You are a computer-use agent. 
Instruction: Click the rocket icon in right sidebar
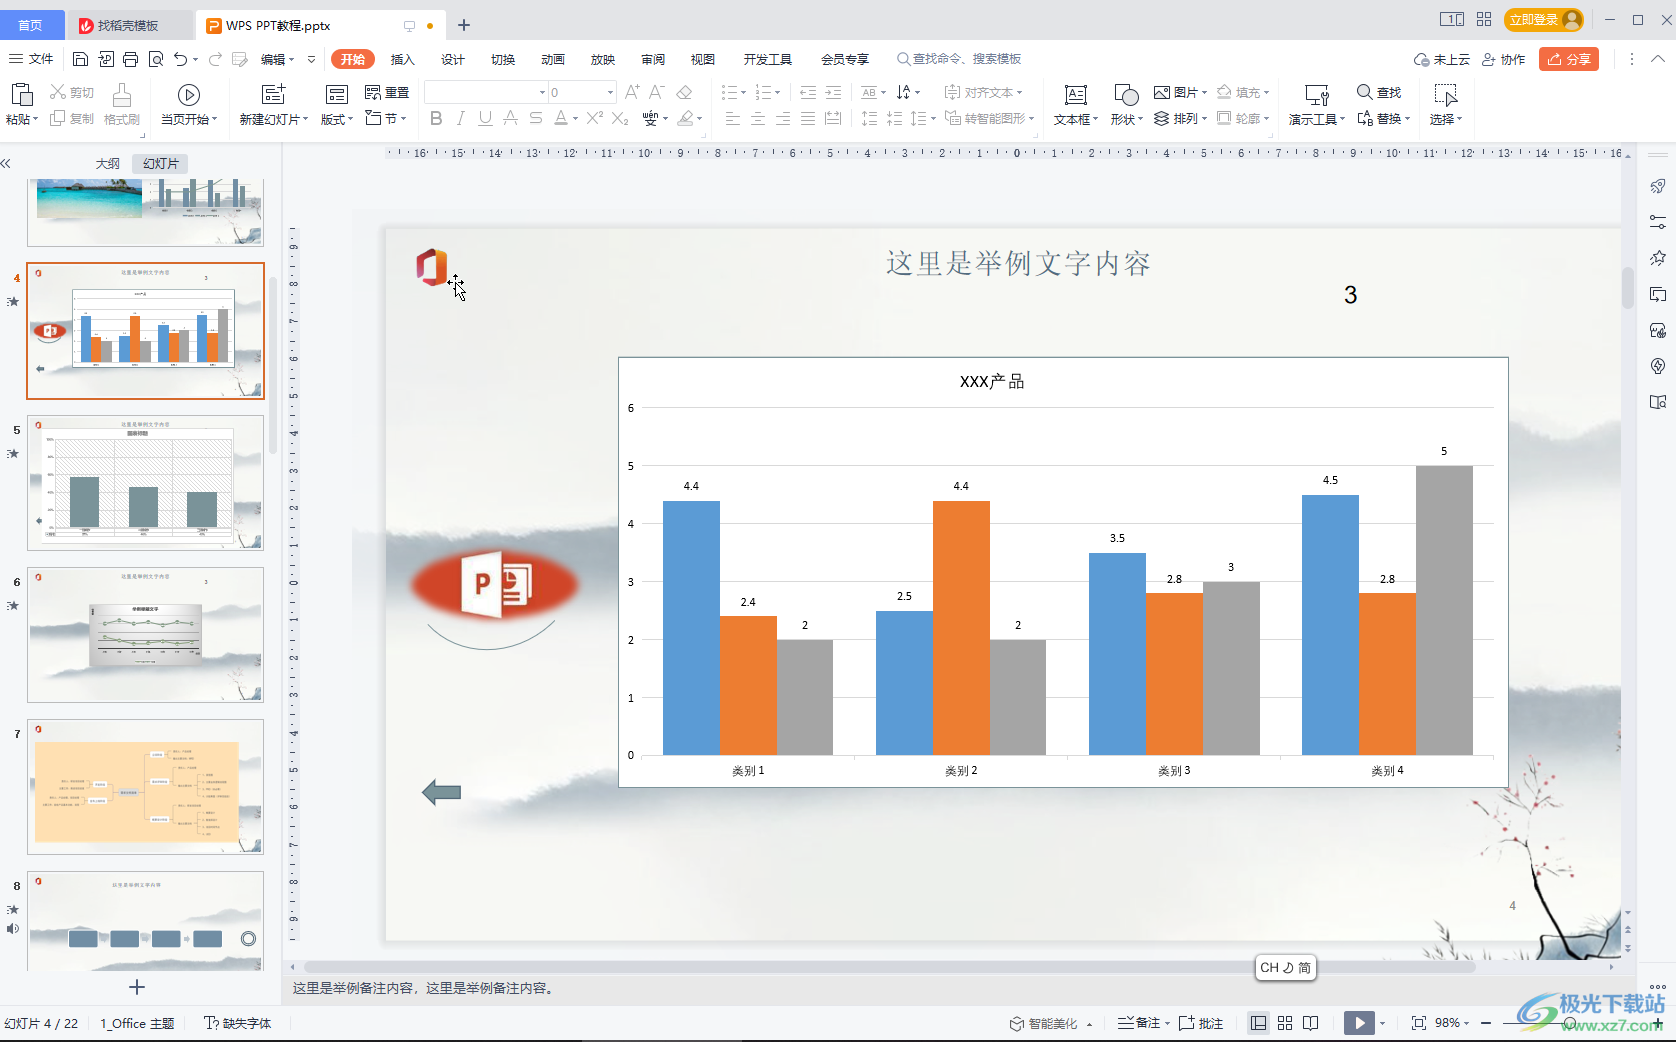pos(1658,186)
